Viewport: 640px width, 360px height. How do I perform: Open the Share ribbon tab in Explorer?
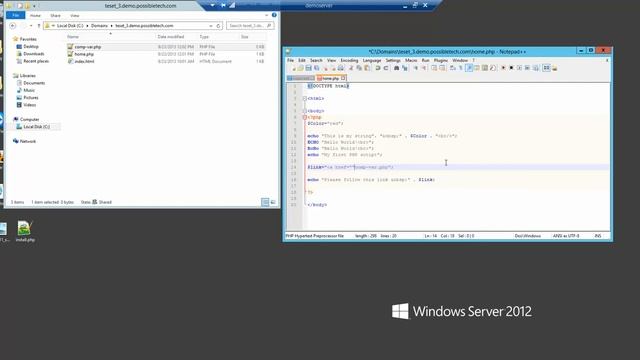tap(55, 16)
